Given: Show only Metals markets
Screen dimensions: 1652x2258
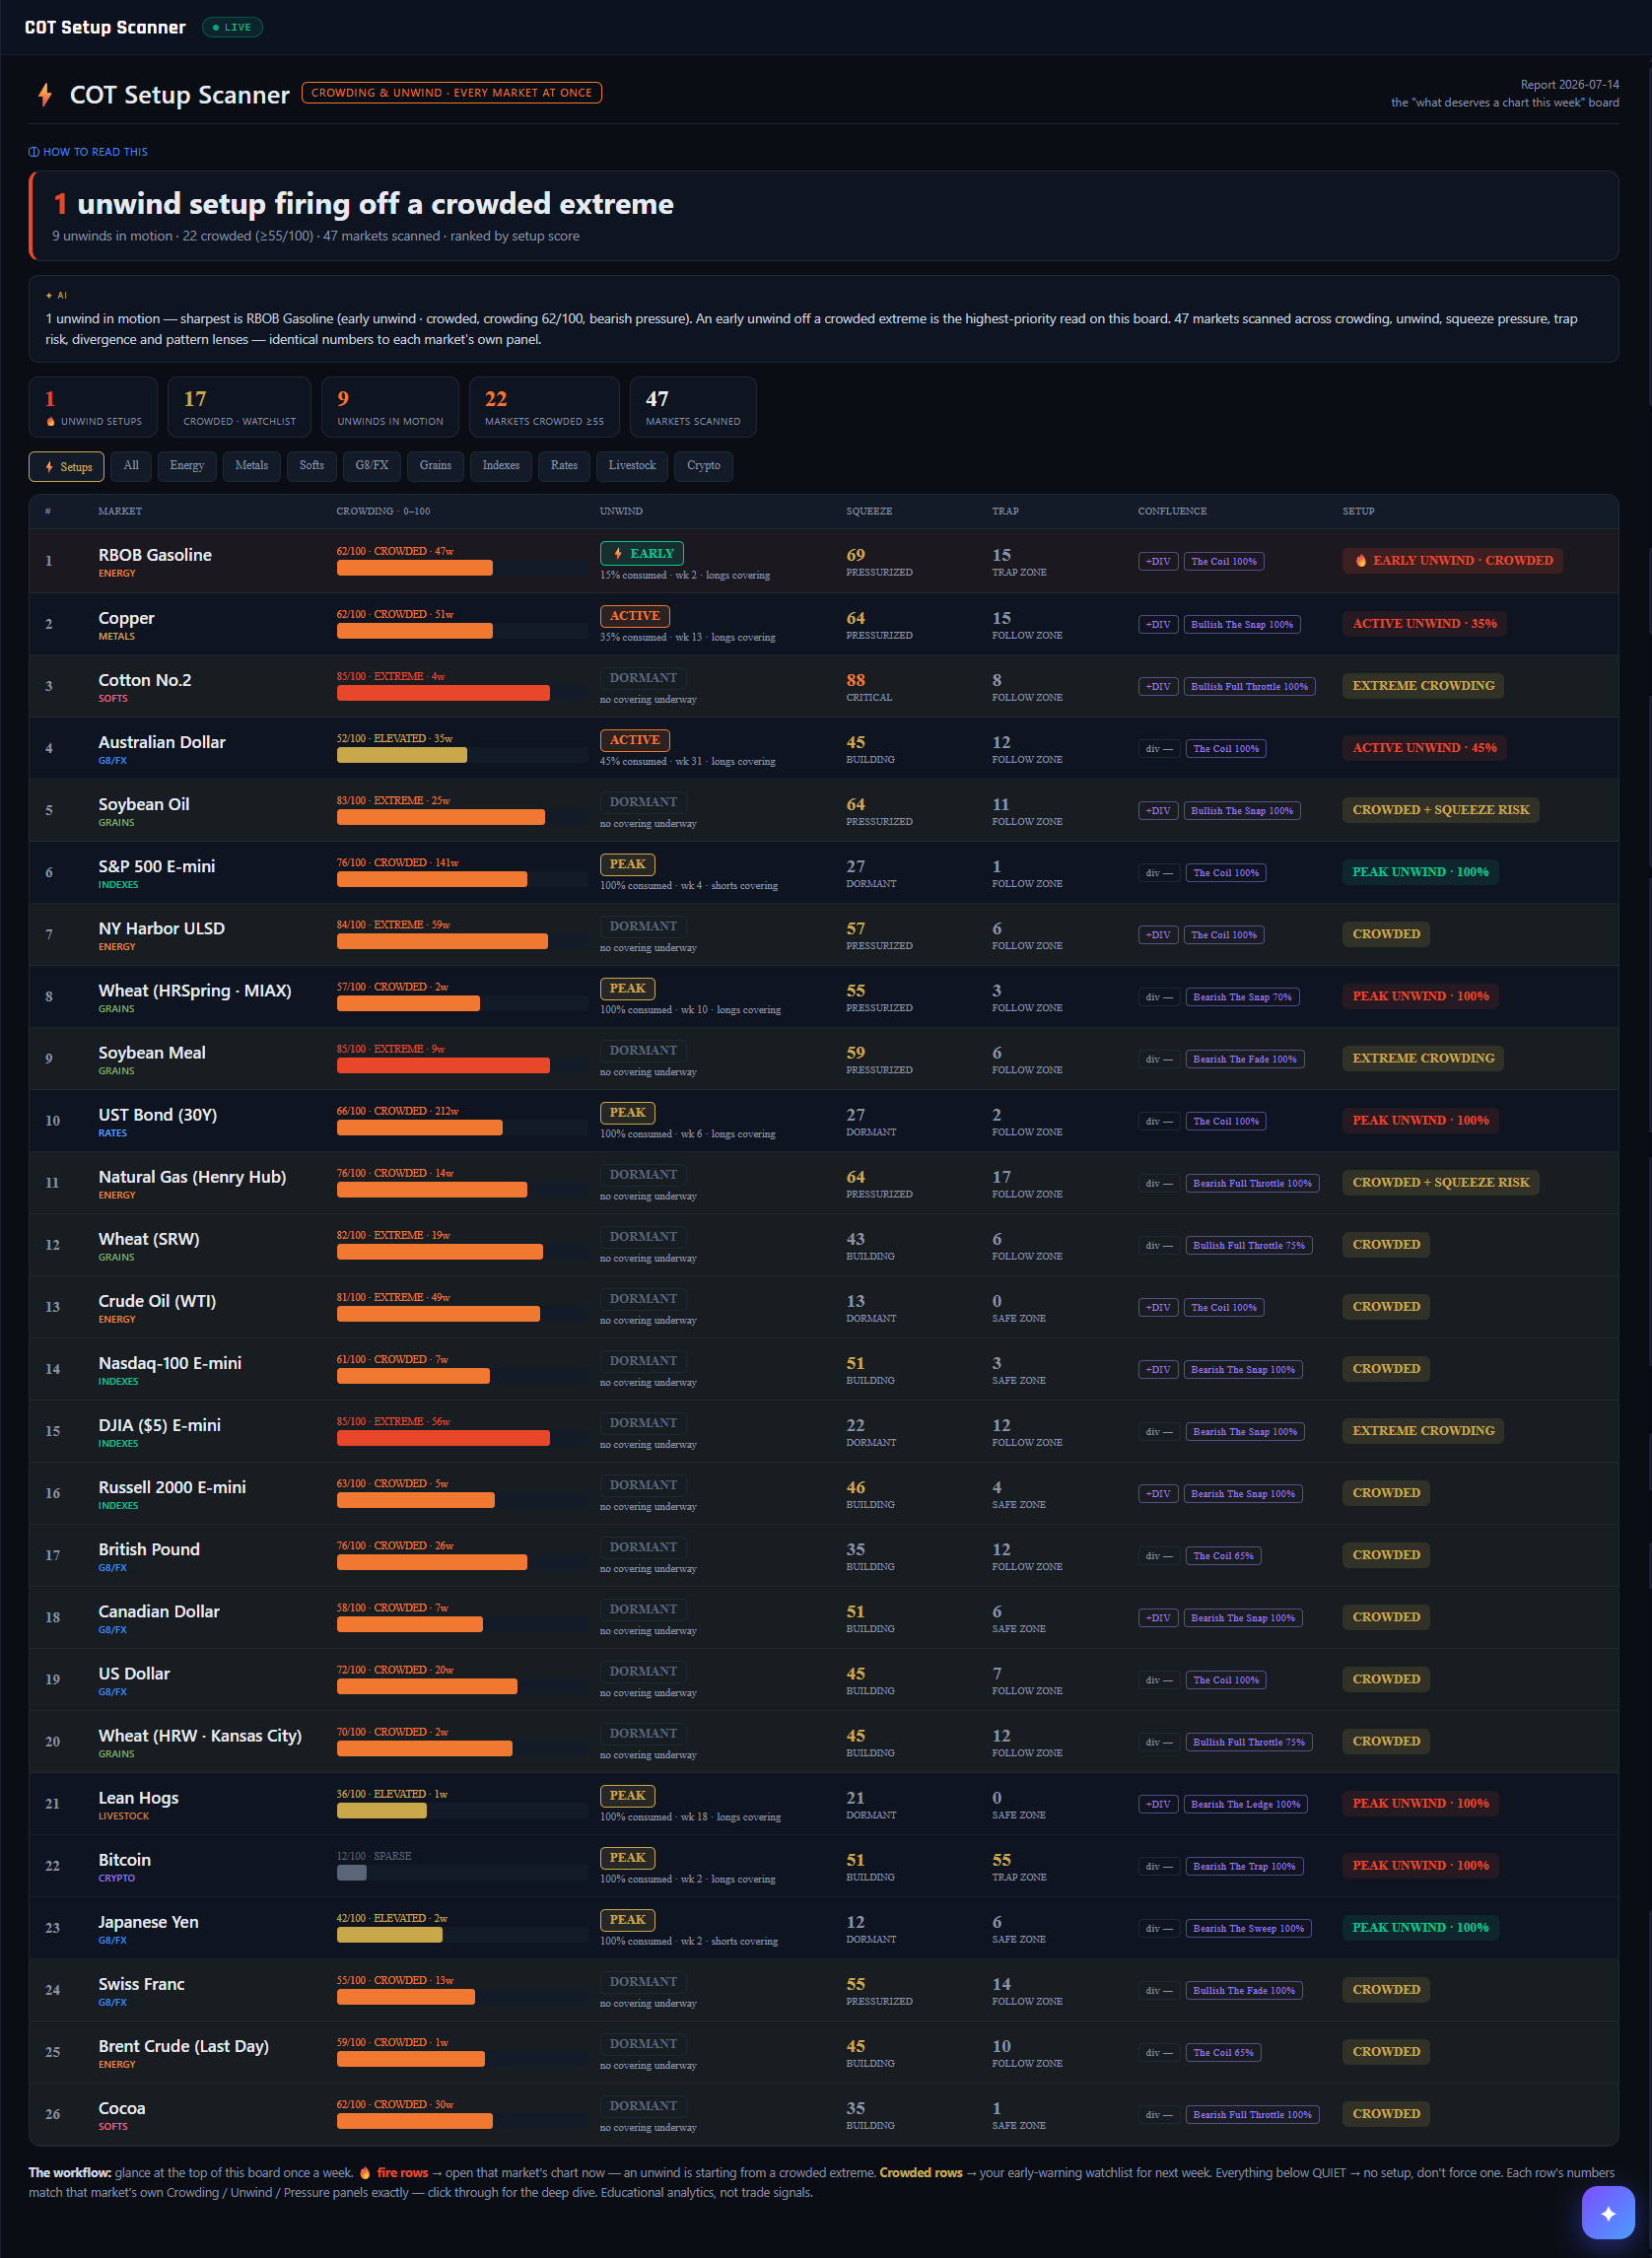Looking at the screenshot, I should point(252,467).
